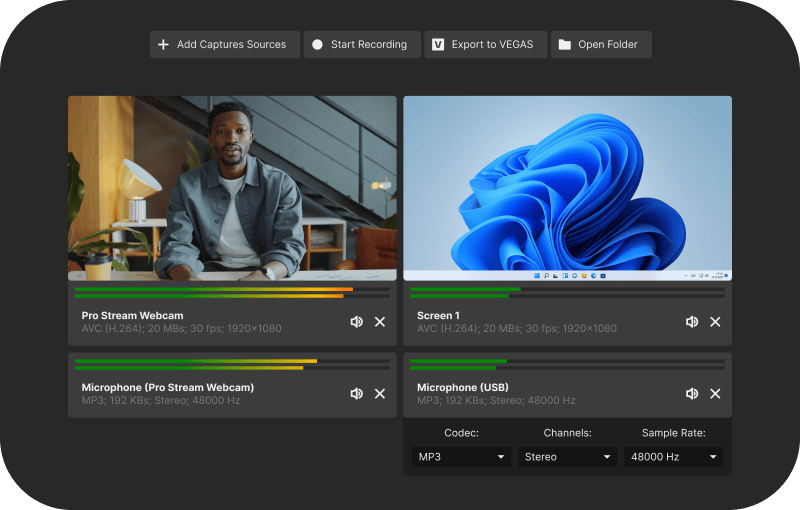Click the record circle icon

tap(317, 45)
